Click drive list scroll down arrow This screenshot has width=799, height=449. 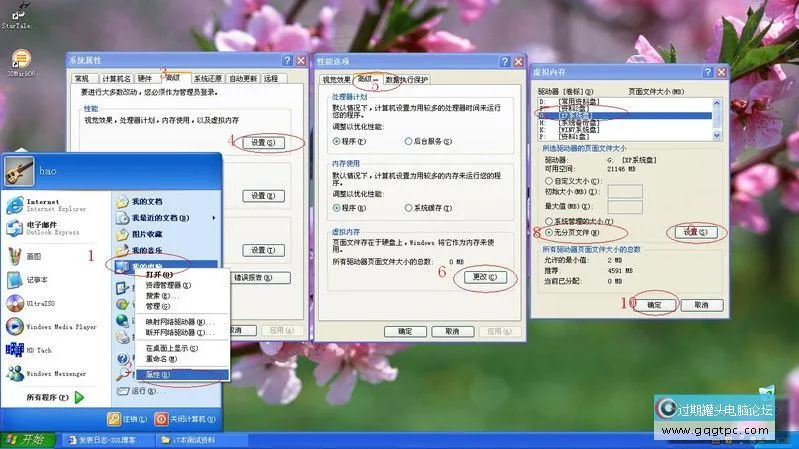click(x=716, y=136)
